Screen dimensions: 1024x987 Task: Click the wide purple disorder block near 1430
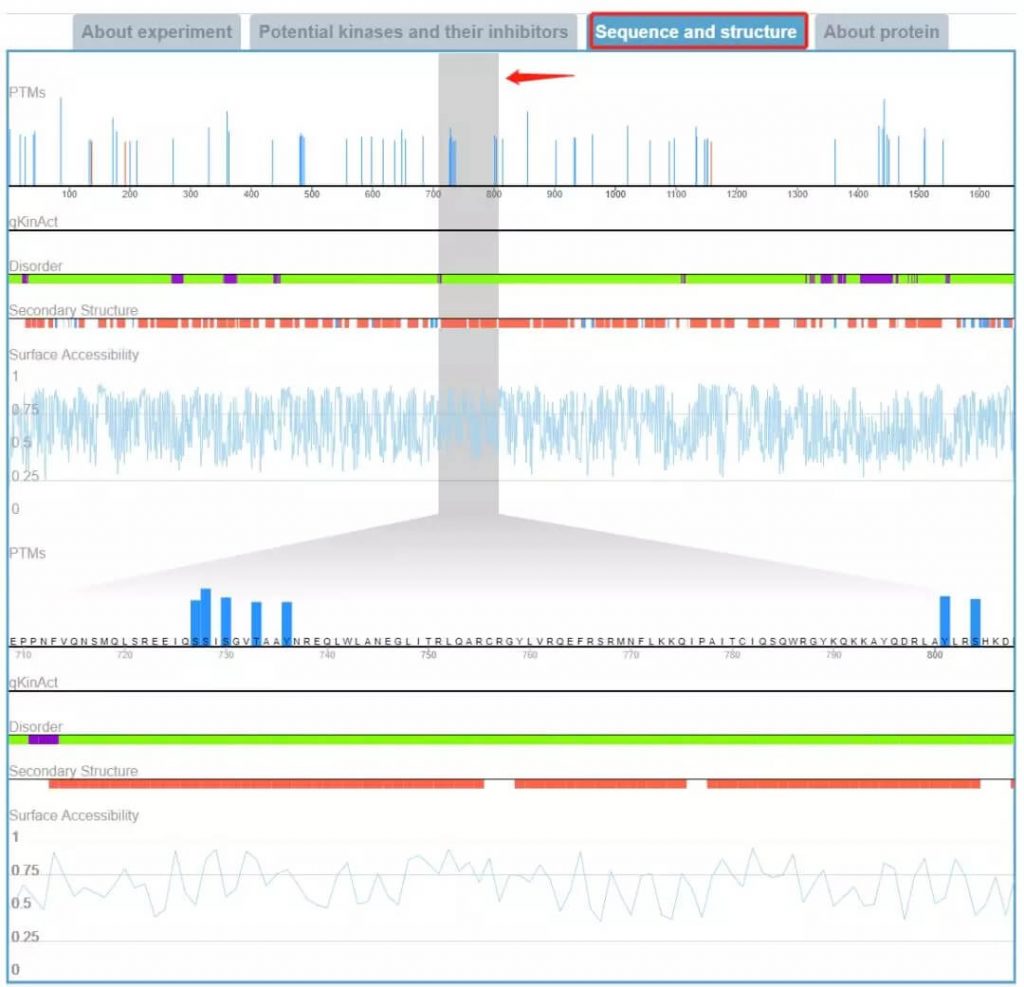[x=876, y=279]
